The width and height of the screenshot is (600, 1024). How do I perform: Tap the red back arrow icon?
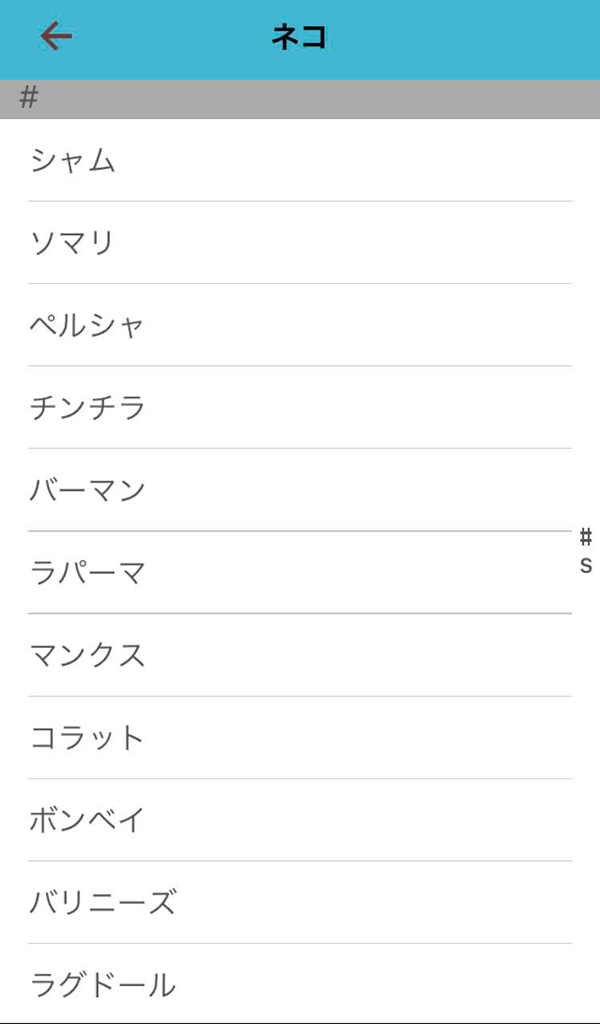(56, 37)
